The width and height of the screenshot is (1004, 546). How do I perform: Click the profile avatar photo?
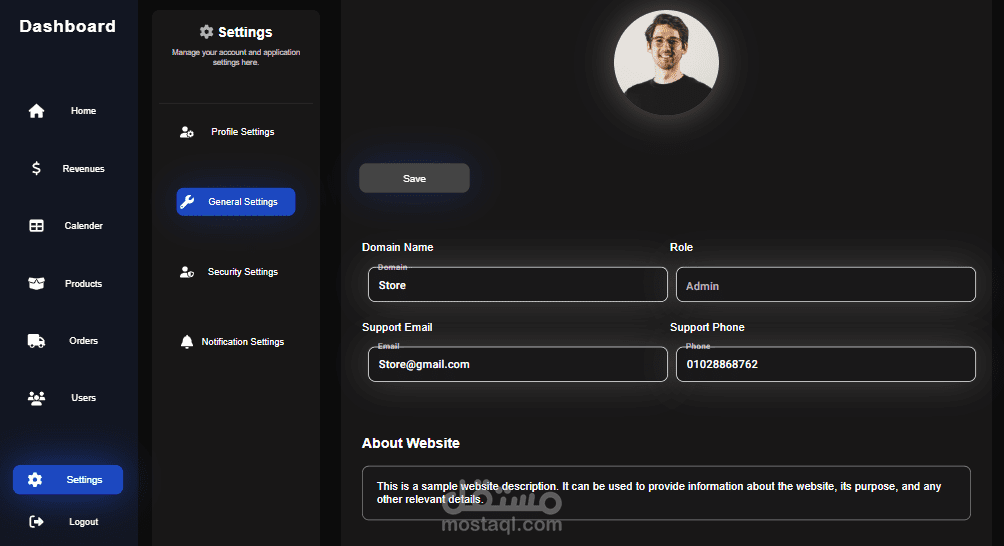[666, 63]
